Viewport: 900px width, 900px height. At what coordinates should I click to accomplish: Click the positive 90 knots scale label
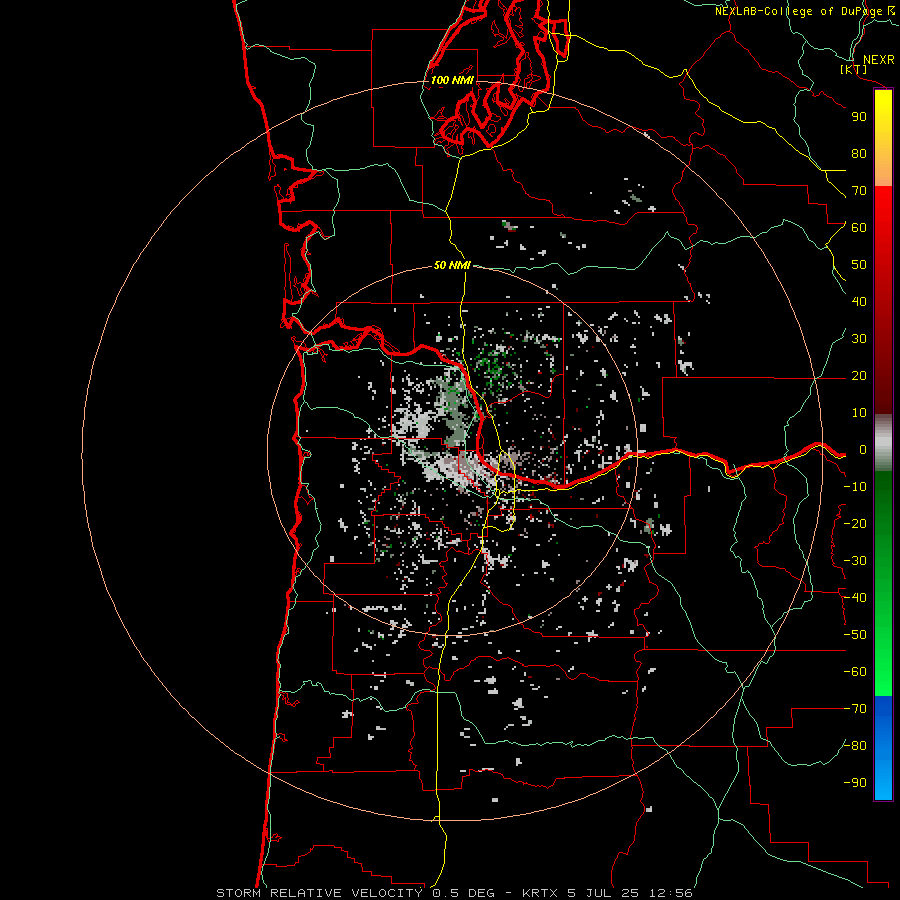(x=859, y=117)
